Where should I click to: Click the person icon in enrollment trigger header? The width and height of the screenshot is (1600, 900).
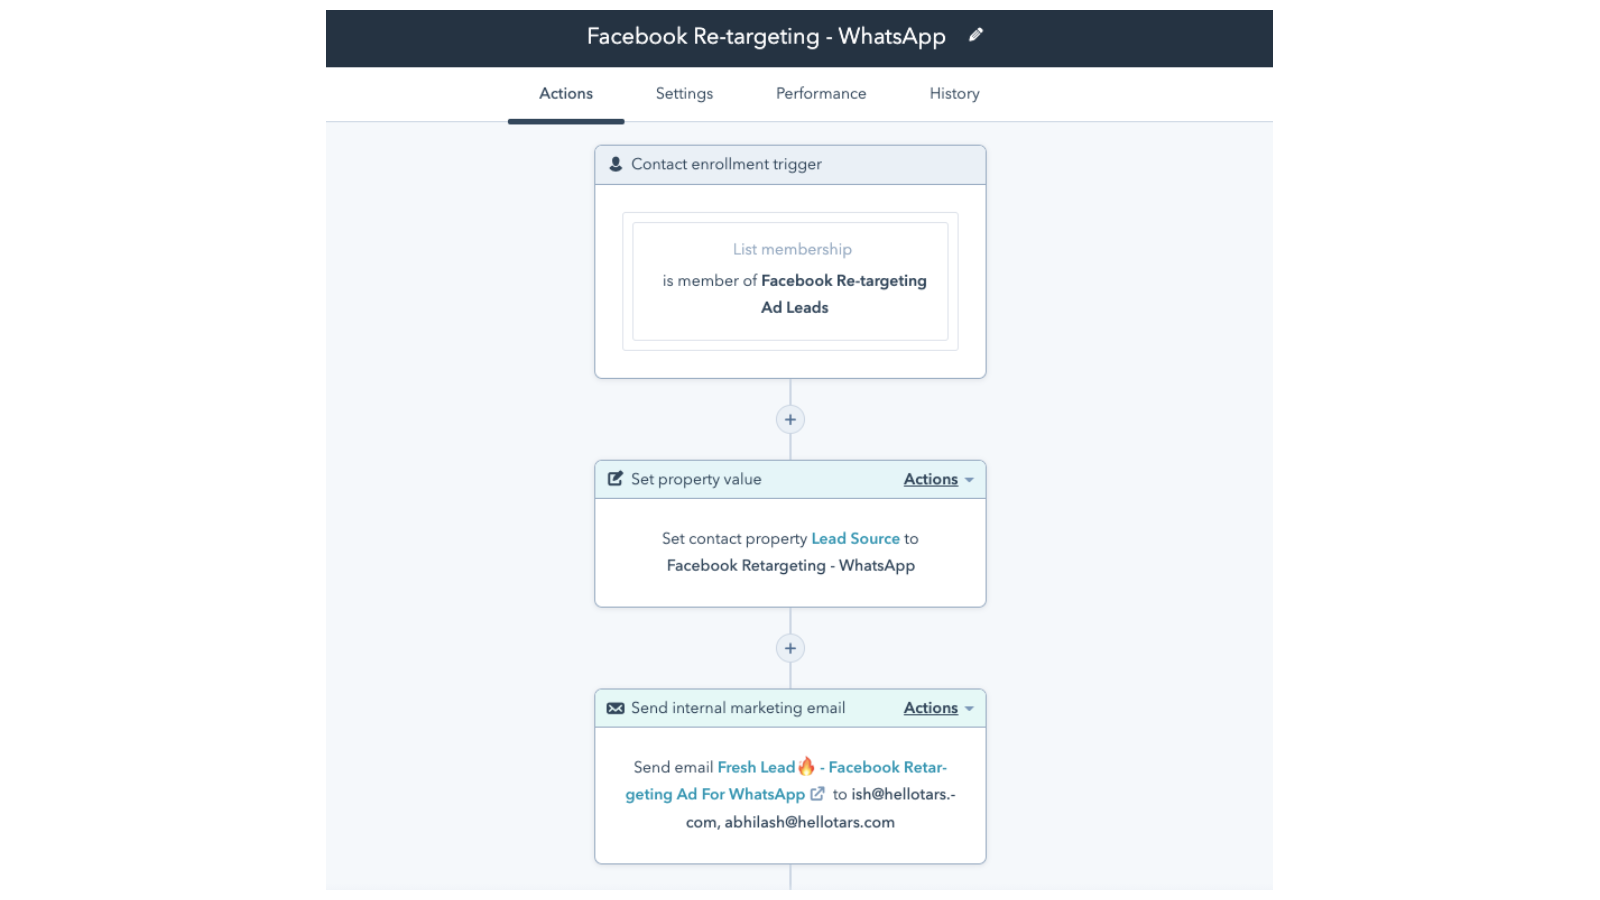pyautogui.click(x=616, y=164)
